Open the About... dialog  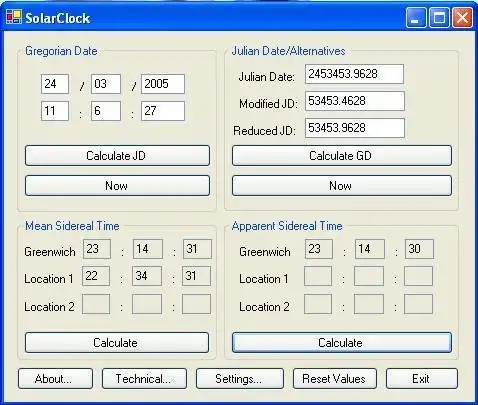55,379
